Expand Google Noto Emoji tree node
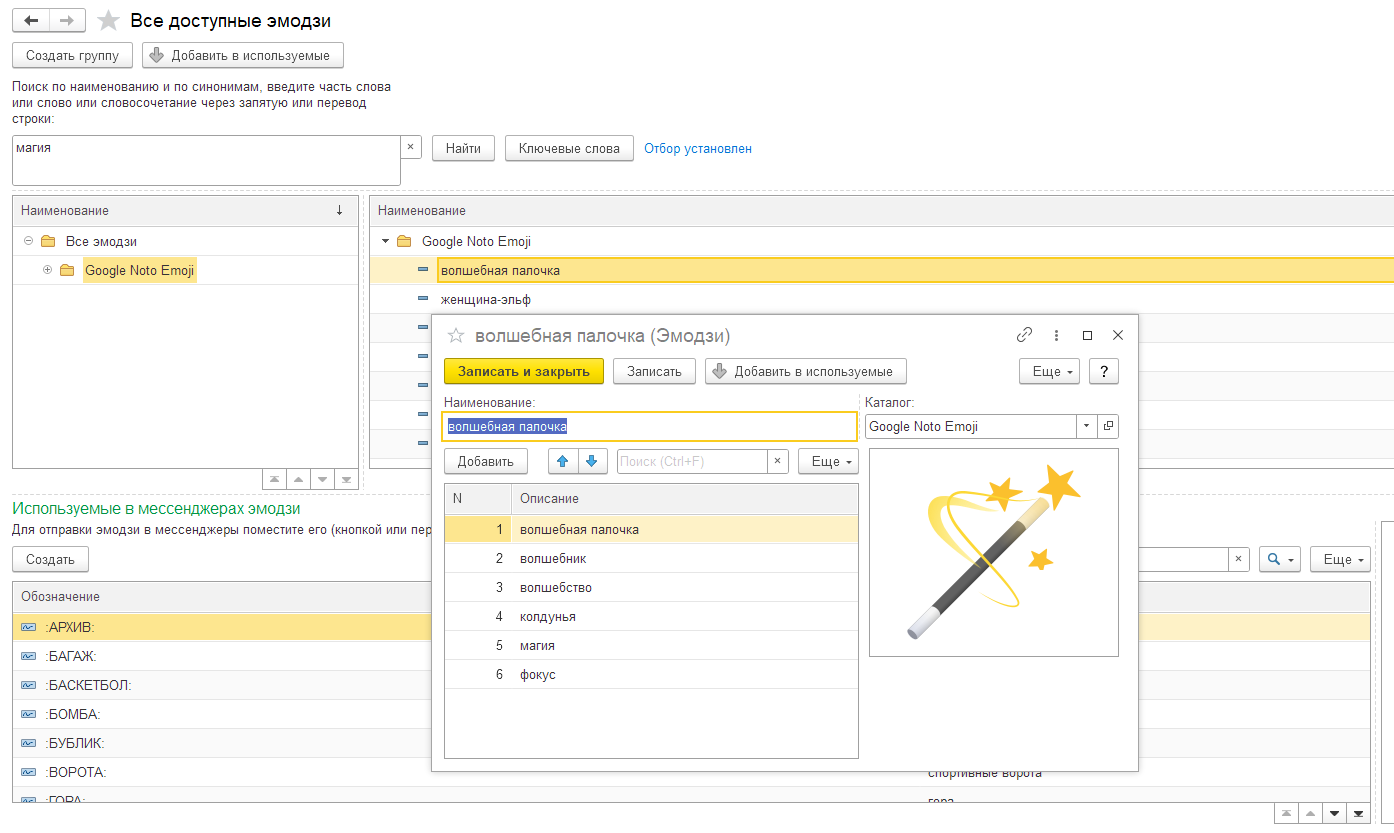Image resolution: width=1394 pixels, height=833 pixels. tap(47, 270)
